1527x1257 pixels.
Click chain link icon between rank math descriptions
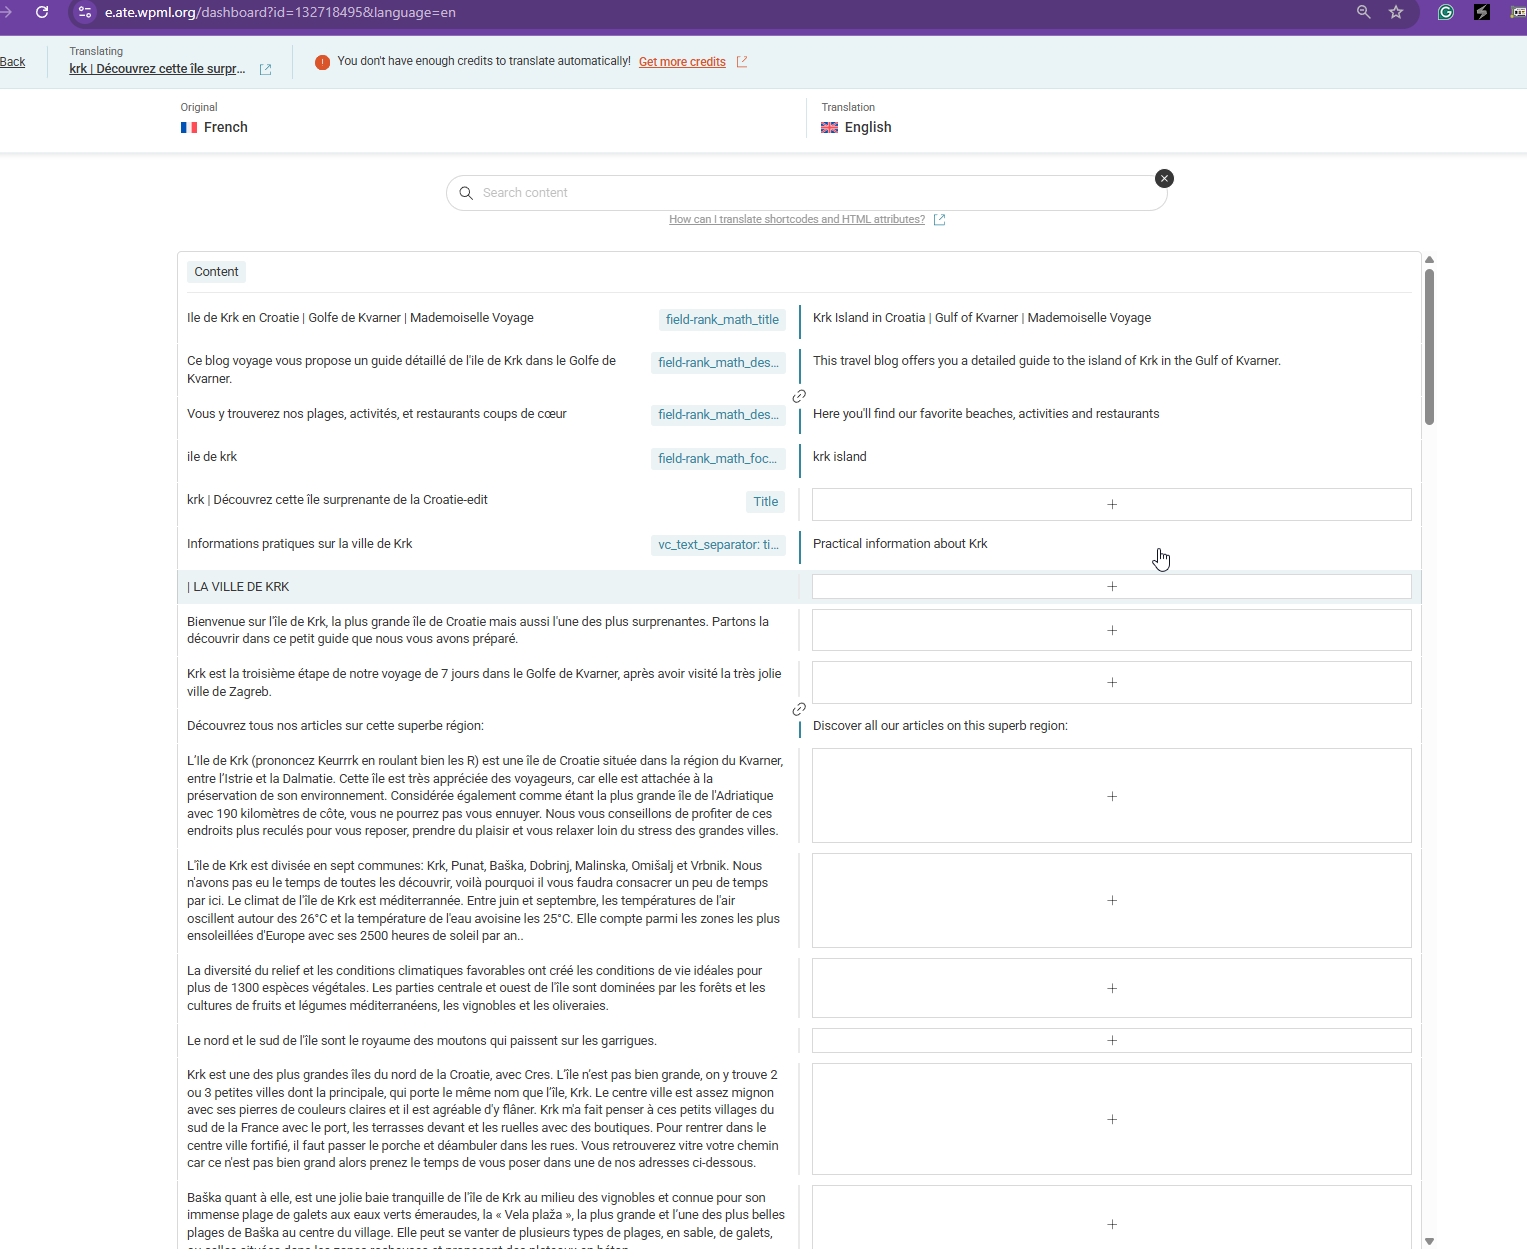pos(799,396)
